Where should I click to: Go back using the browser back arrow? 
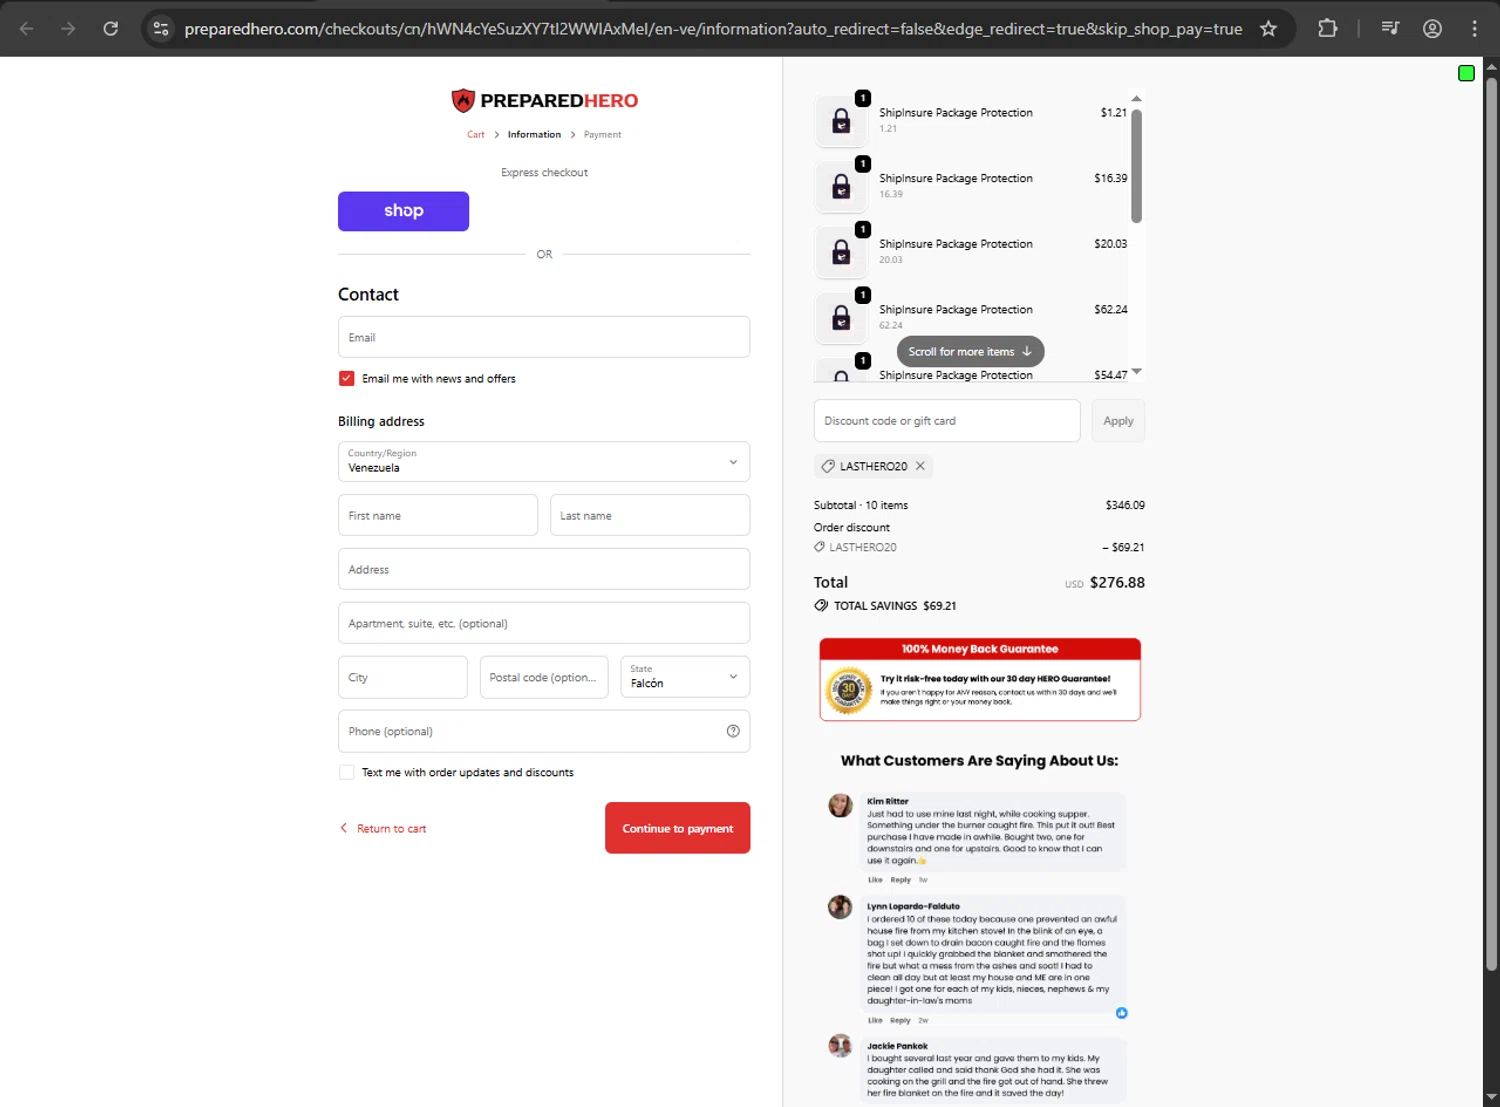coord(27,28)
